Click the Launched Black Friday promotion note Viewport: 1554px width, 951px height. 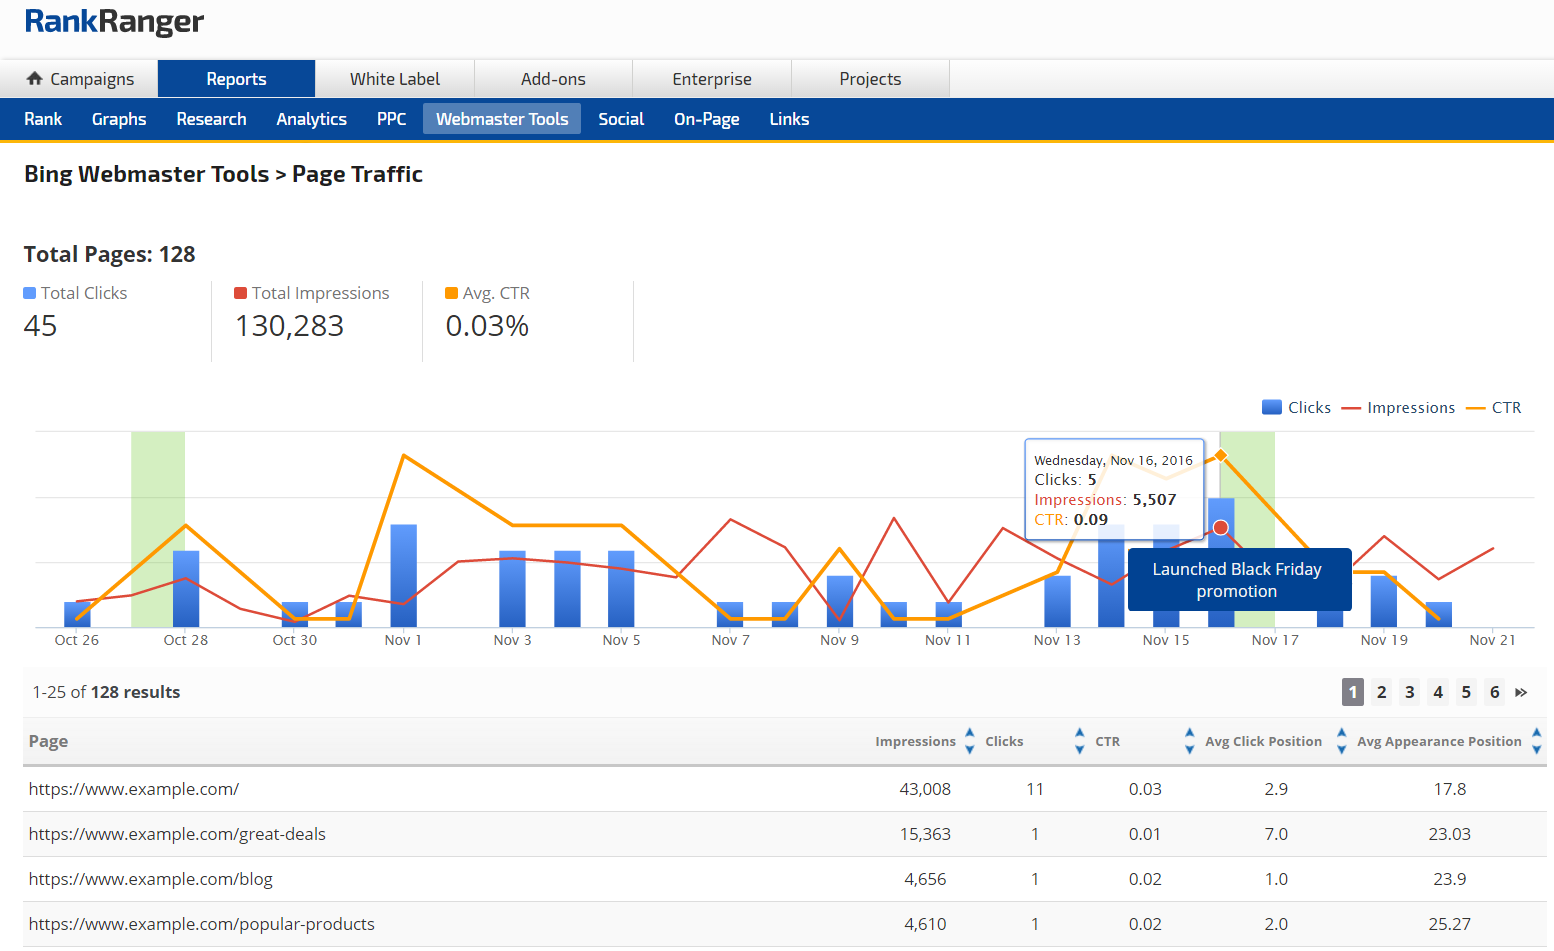point(1238,580)
